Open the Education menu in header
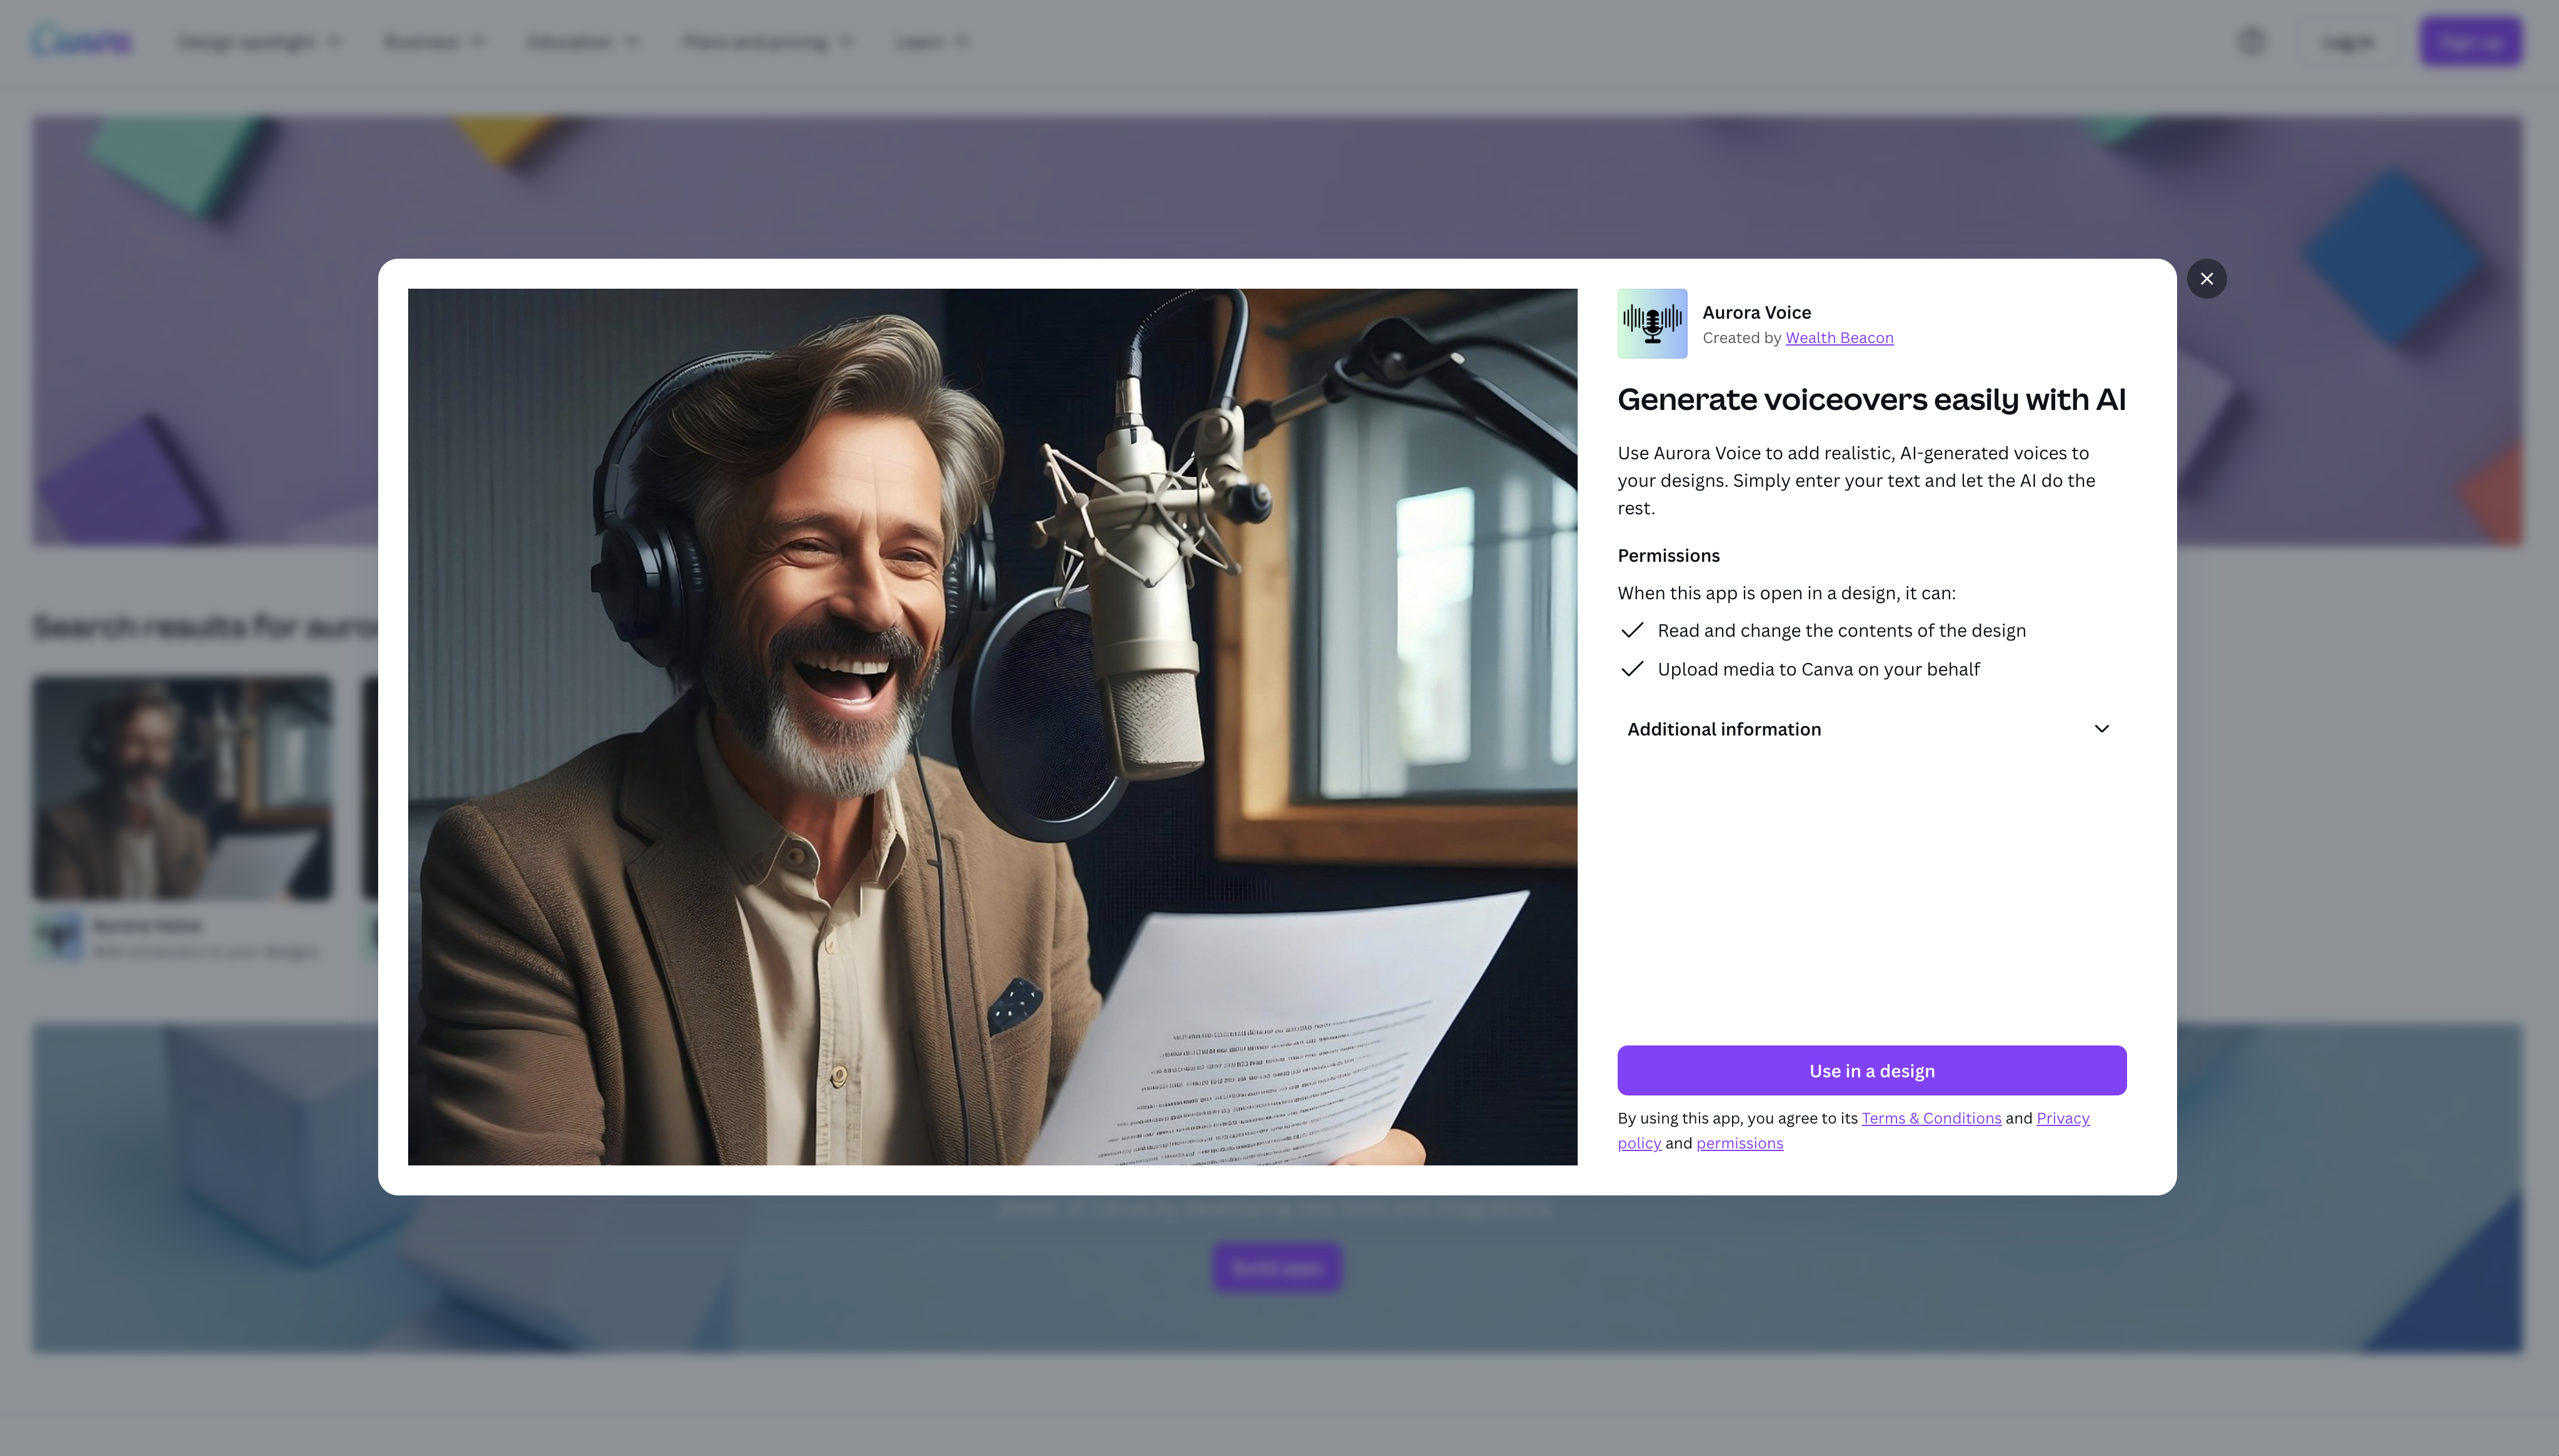The image size is (2559, 1456). [583, 42]
